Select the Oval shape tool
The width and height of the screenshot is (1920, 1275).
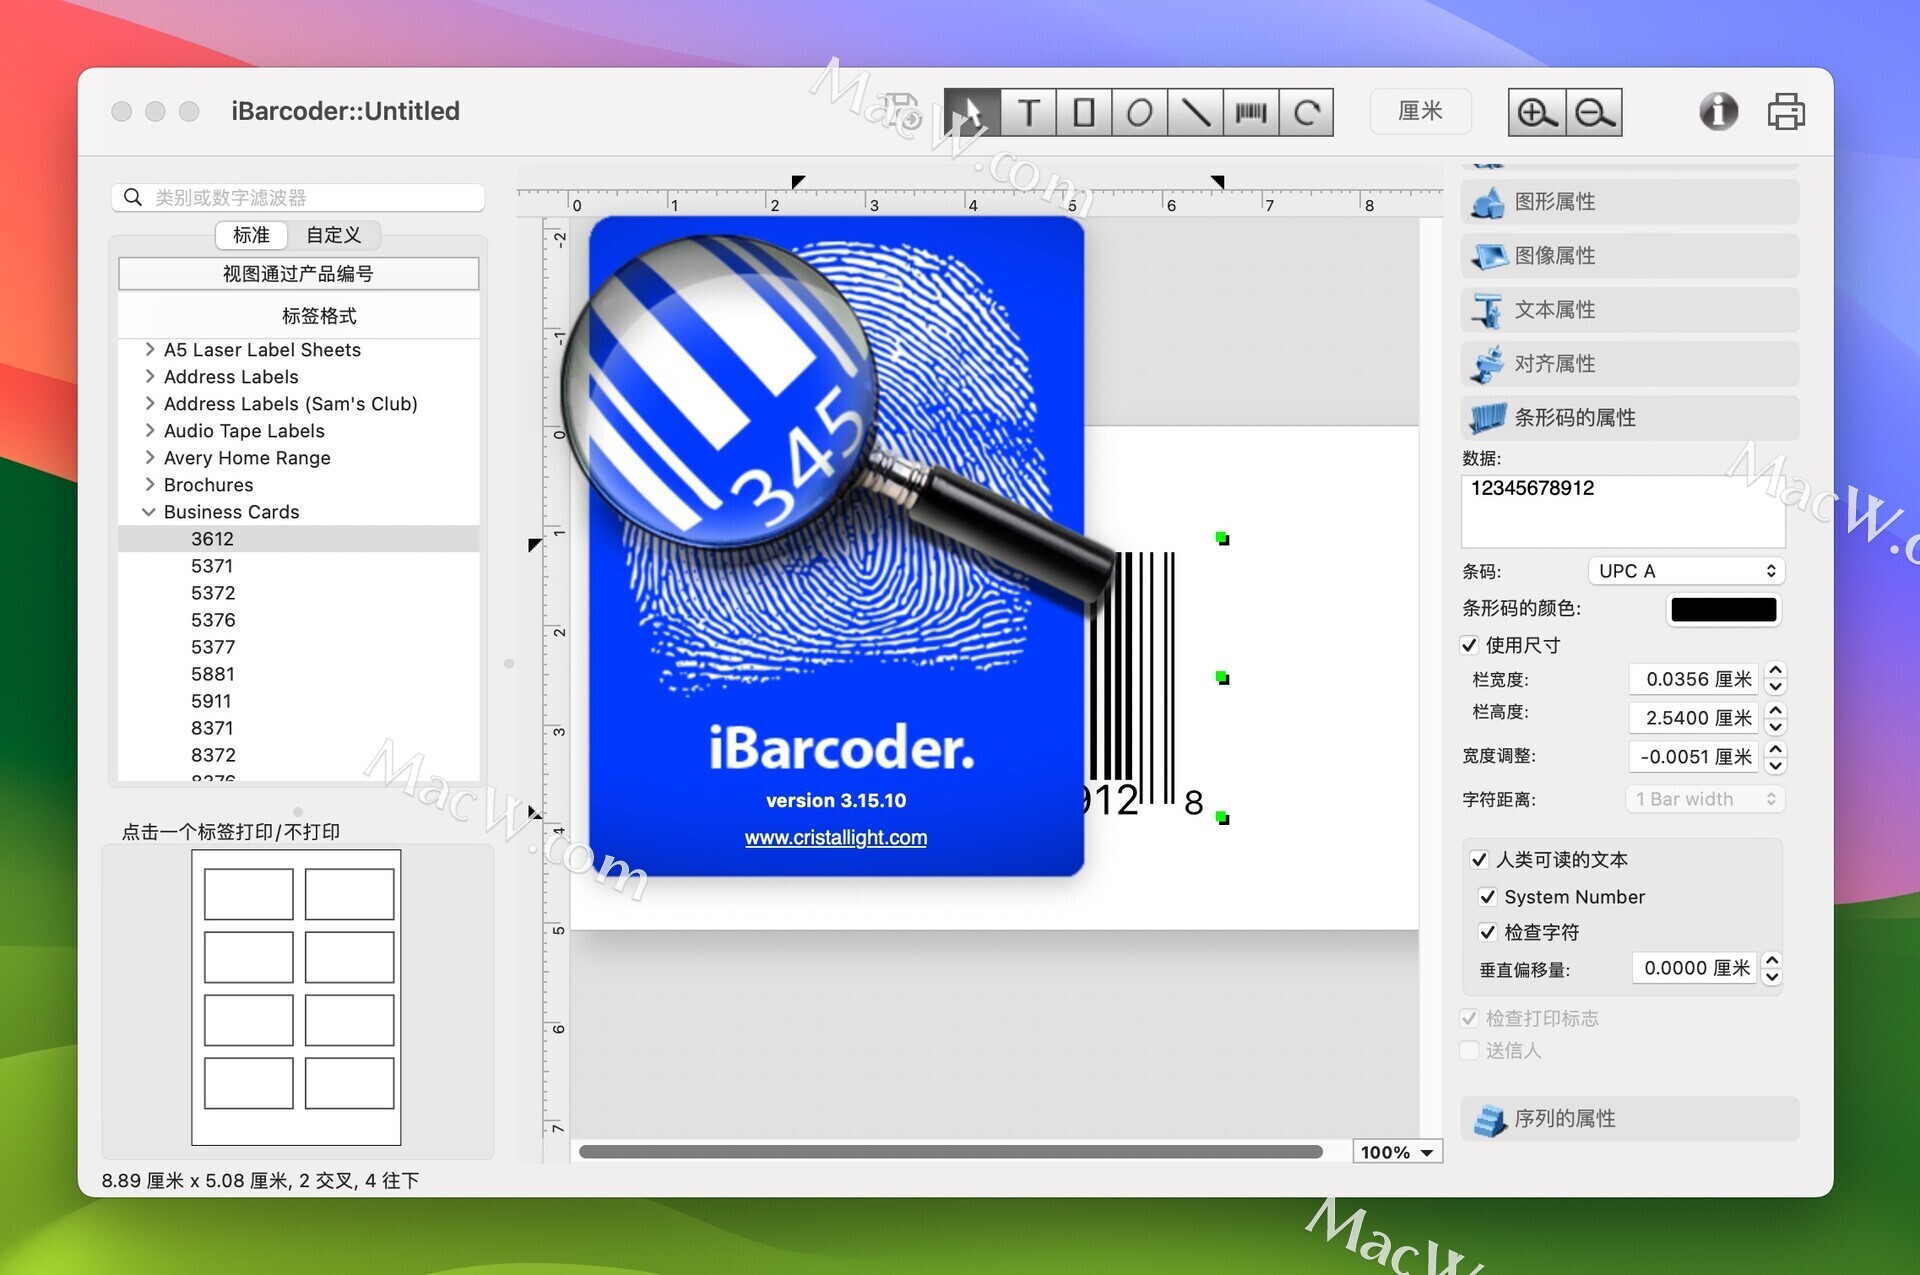pos(1139,112)
